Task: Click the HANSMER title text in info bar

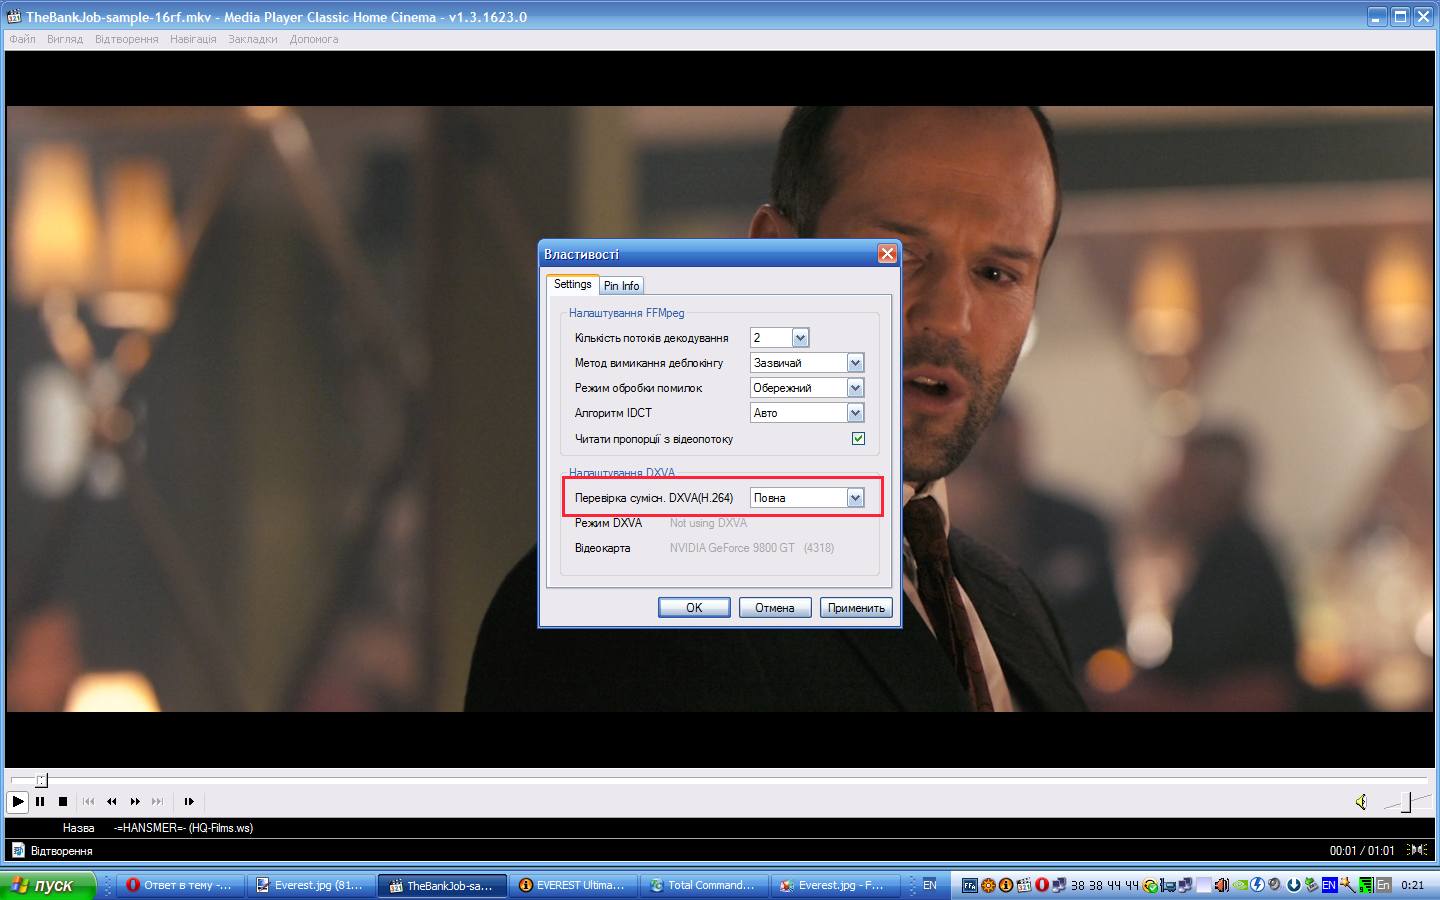Action: click(183, 828)
